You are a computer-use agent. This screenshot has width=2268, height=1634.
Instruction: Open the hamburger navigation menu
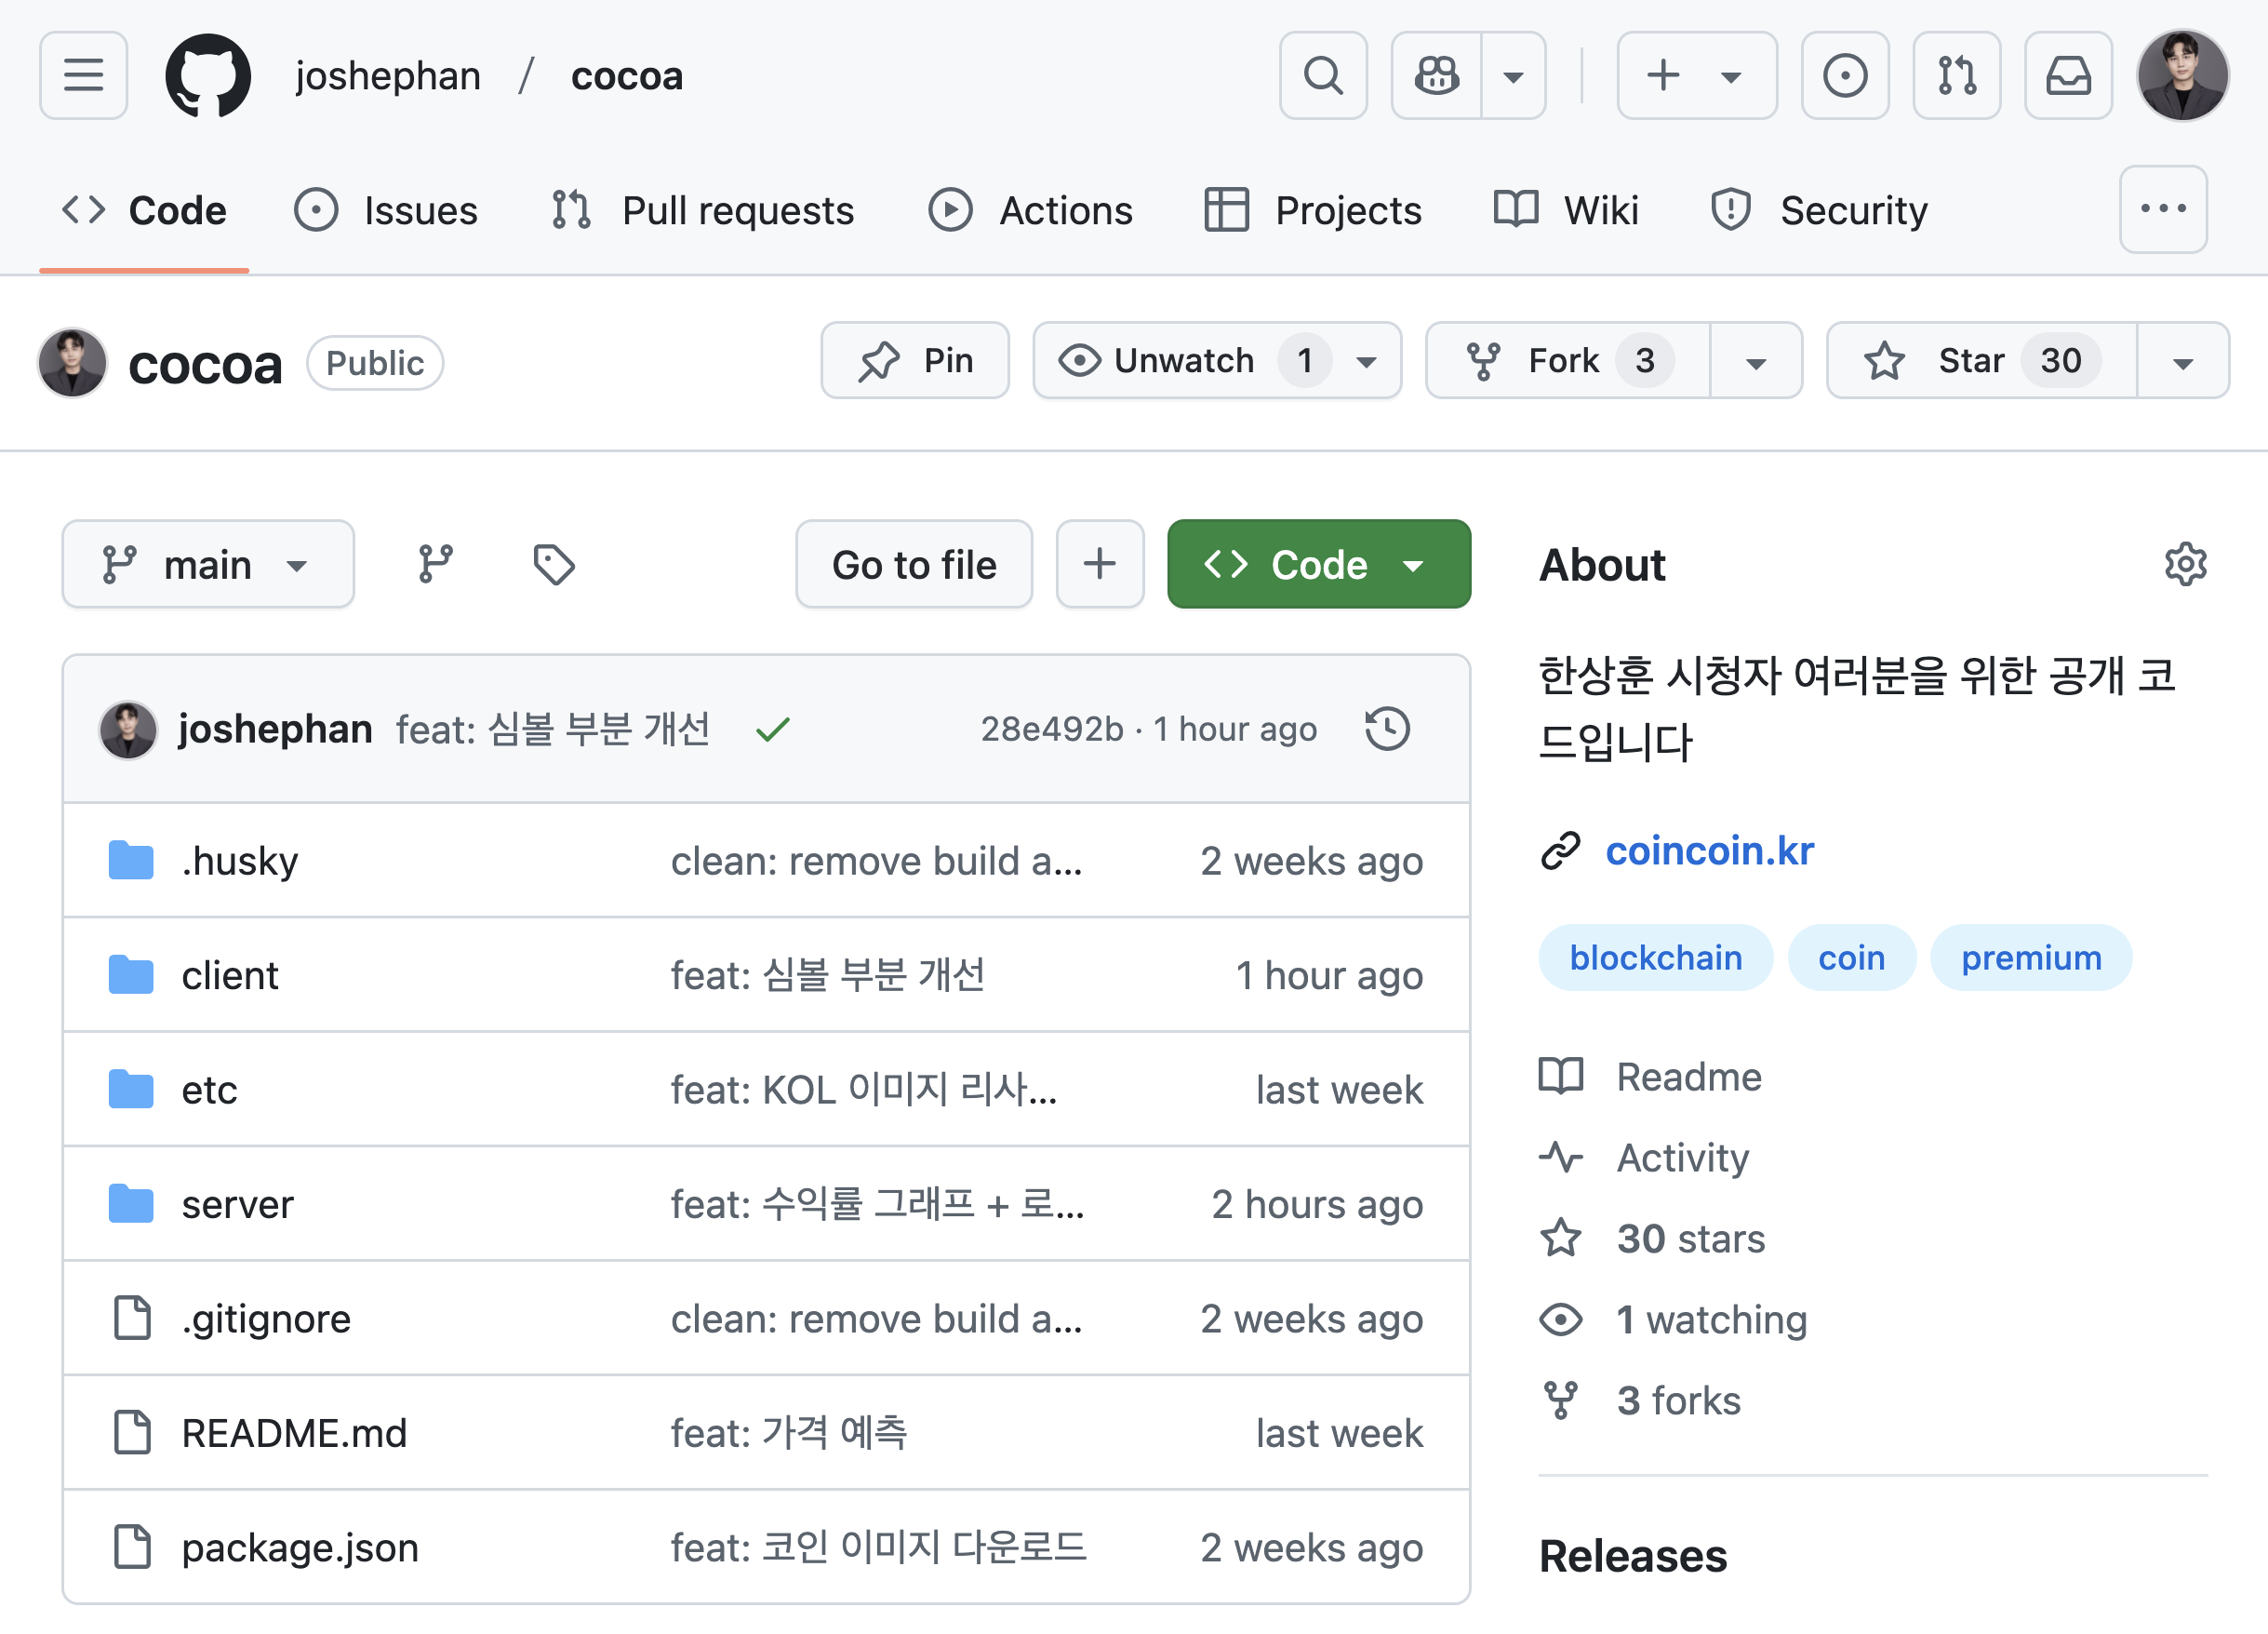83,75
